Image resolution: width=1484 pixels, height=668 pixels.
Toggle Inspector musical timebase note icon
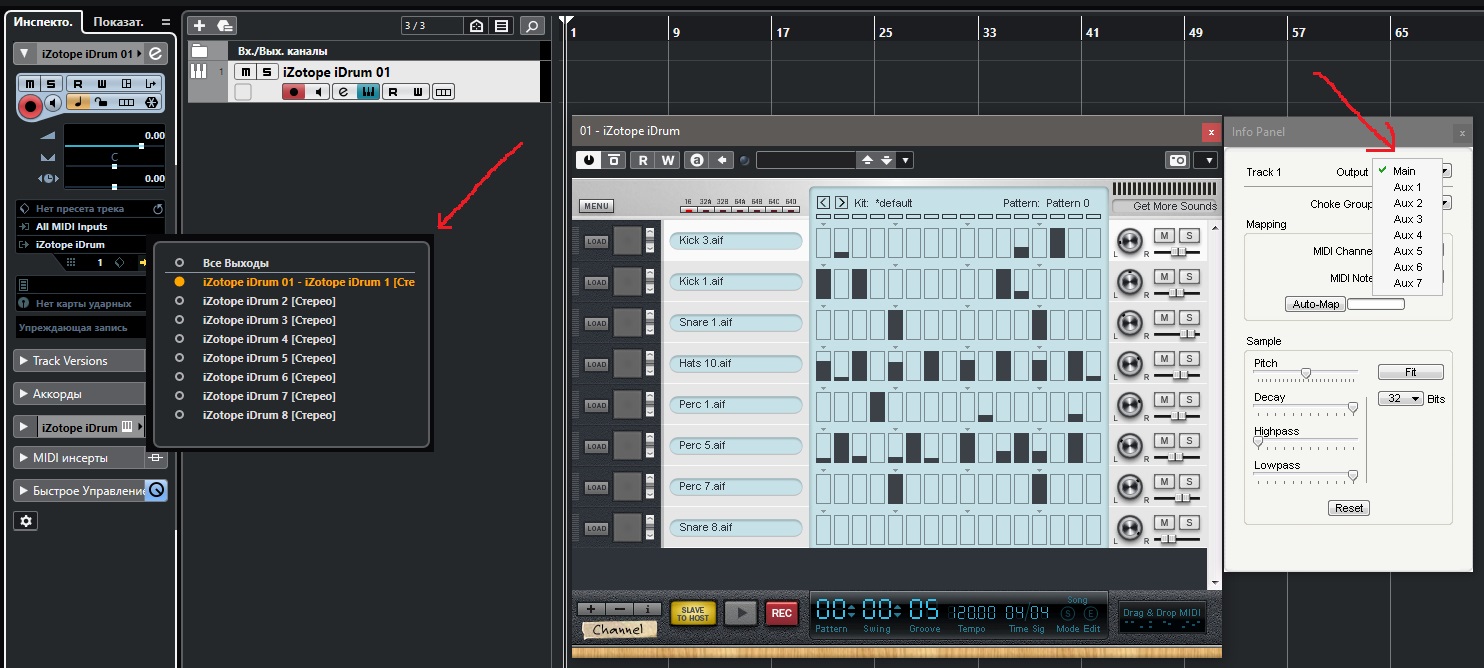pos(78,102)
